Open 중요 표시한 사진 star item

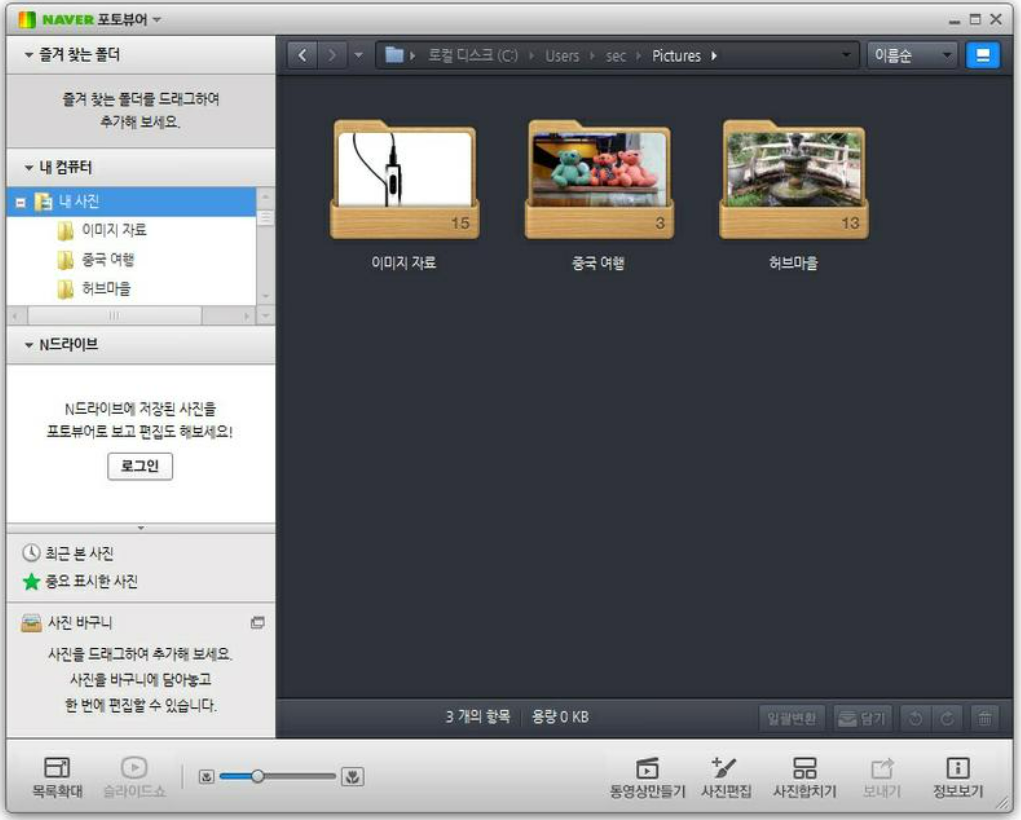80,581
